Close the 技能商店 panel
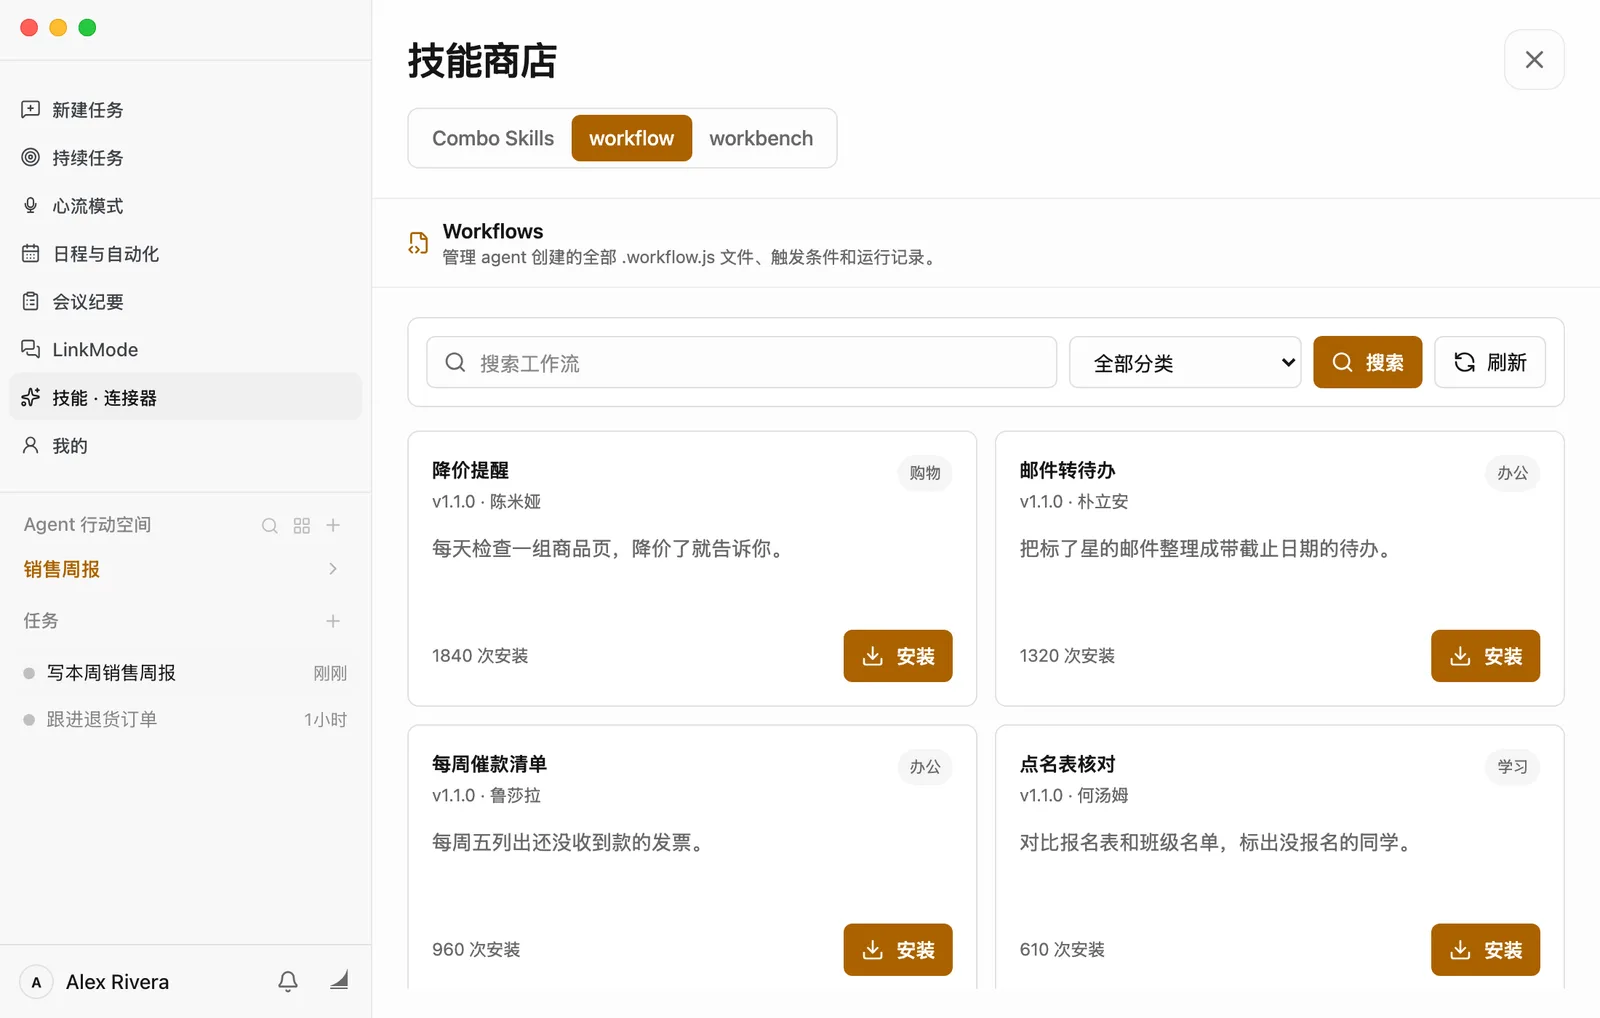 point(1534,60)
